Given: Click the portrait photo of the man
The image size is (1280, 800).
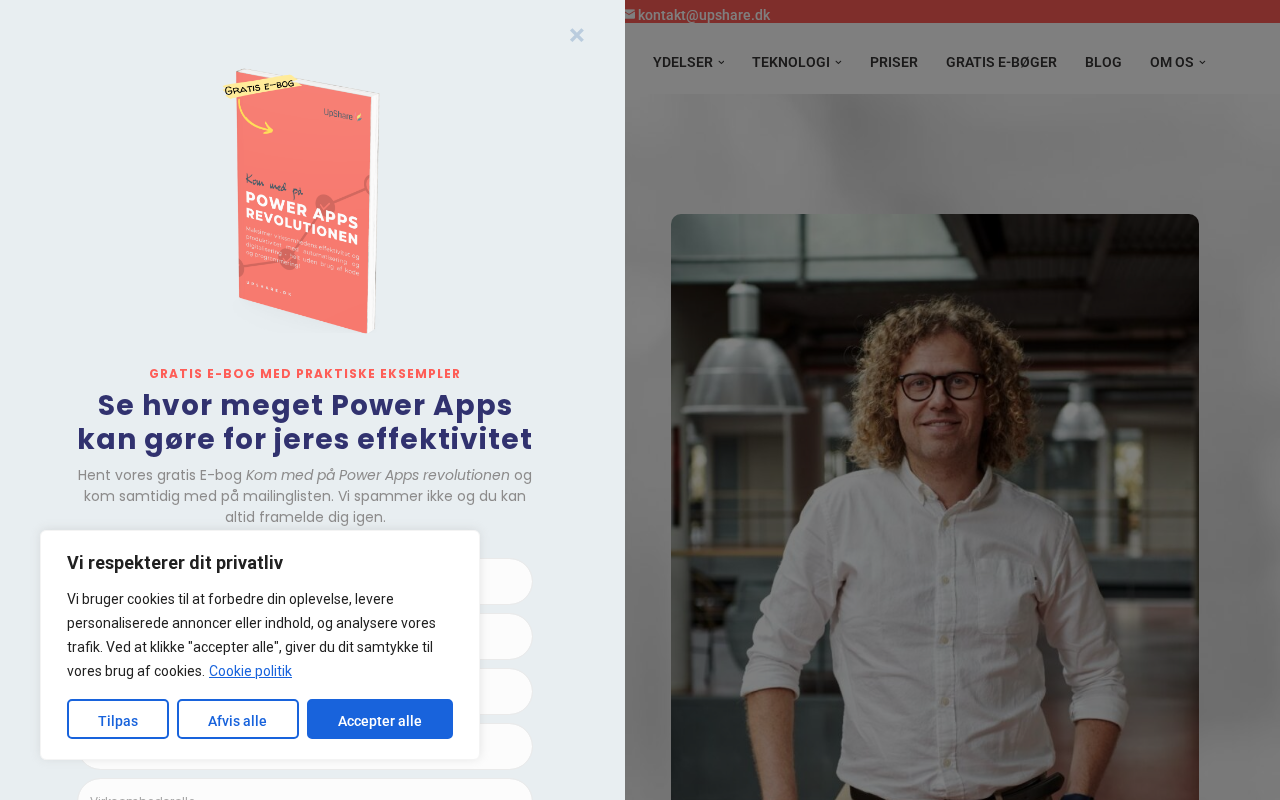Looking at the screenshot, I should 935,507.
